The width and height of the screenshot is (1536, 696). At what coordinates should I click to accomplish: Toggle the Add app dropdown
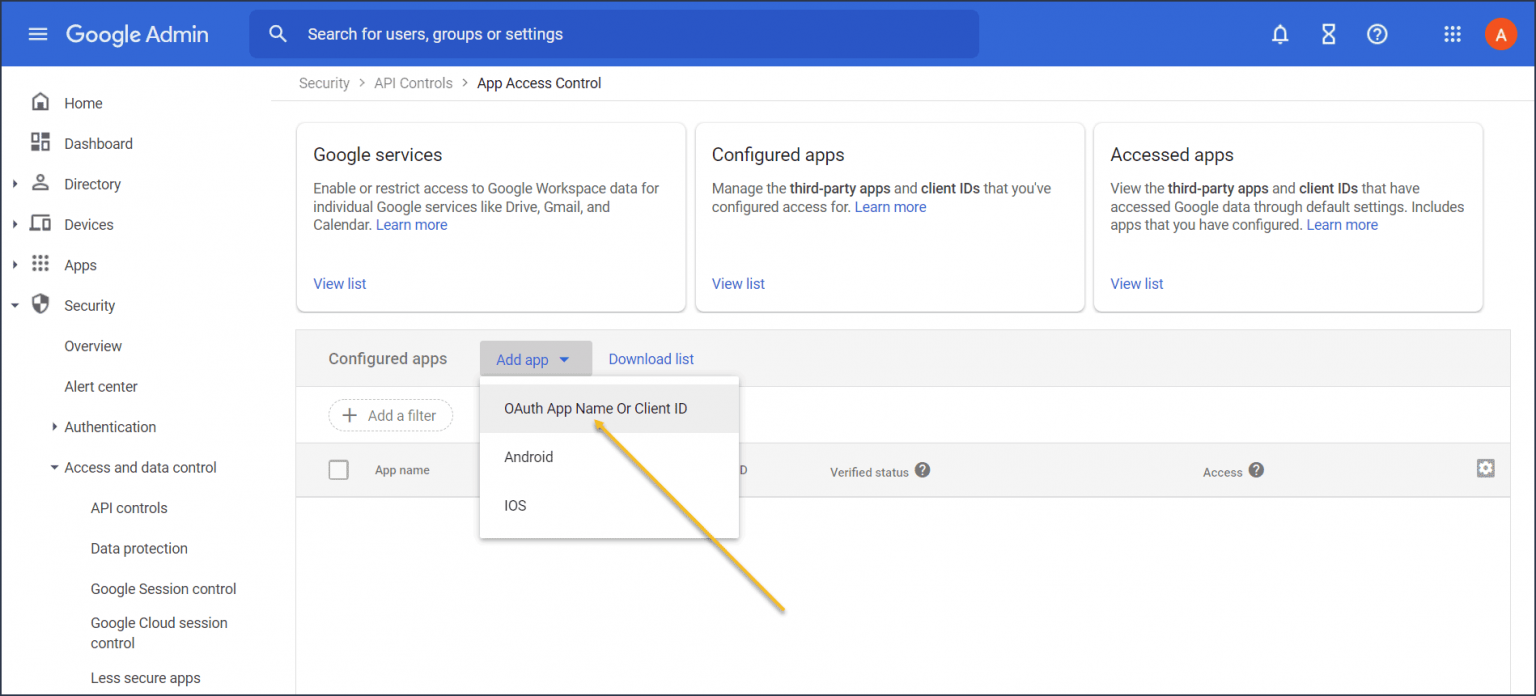point(535,359)
